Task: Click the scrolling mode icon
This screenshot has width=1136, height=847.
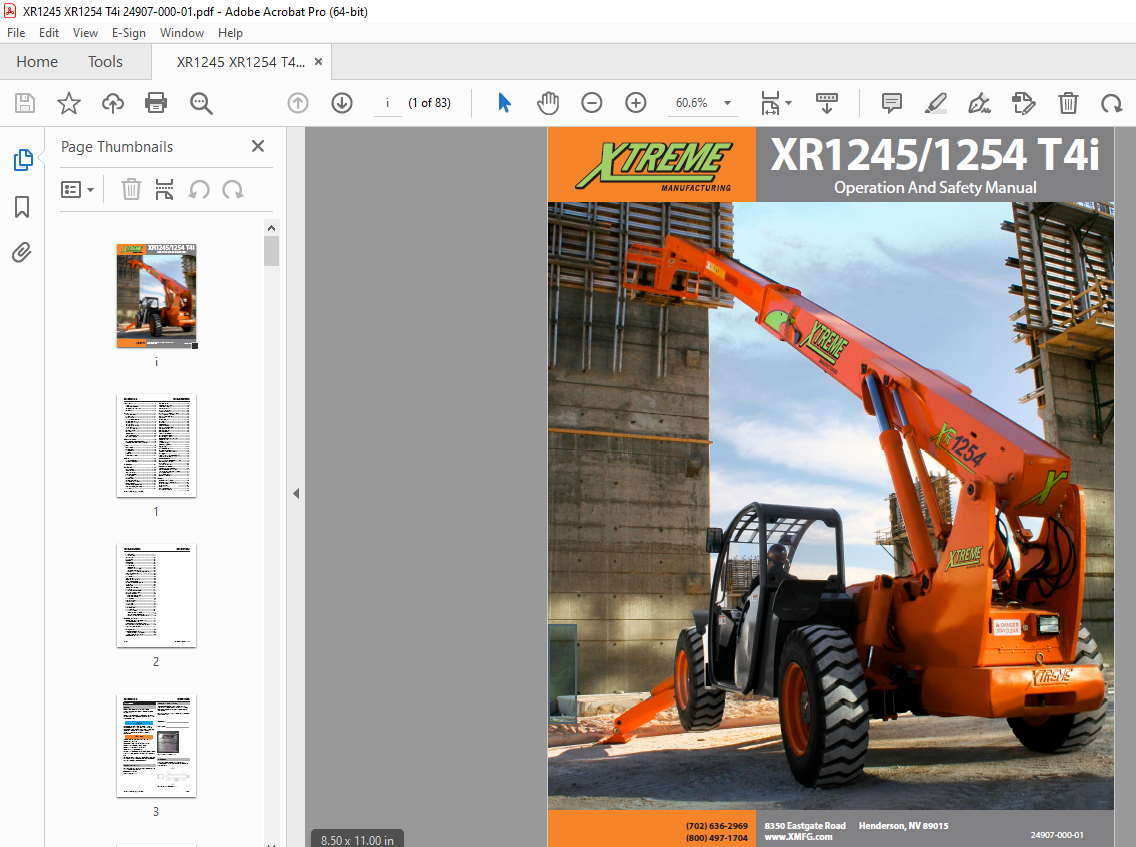Action: 827,103
